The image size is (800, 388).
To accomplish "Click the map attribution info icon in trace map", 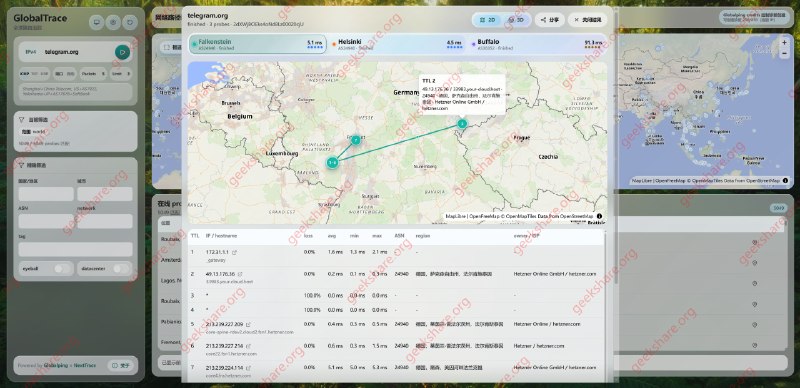I will [599, 216].
